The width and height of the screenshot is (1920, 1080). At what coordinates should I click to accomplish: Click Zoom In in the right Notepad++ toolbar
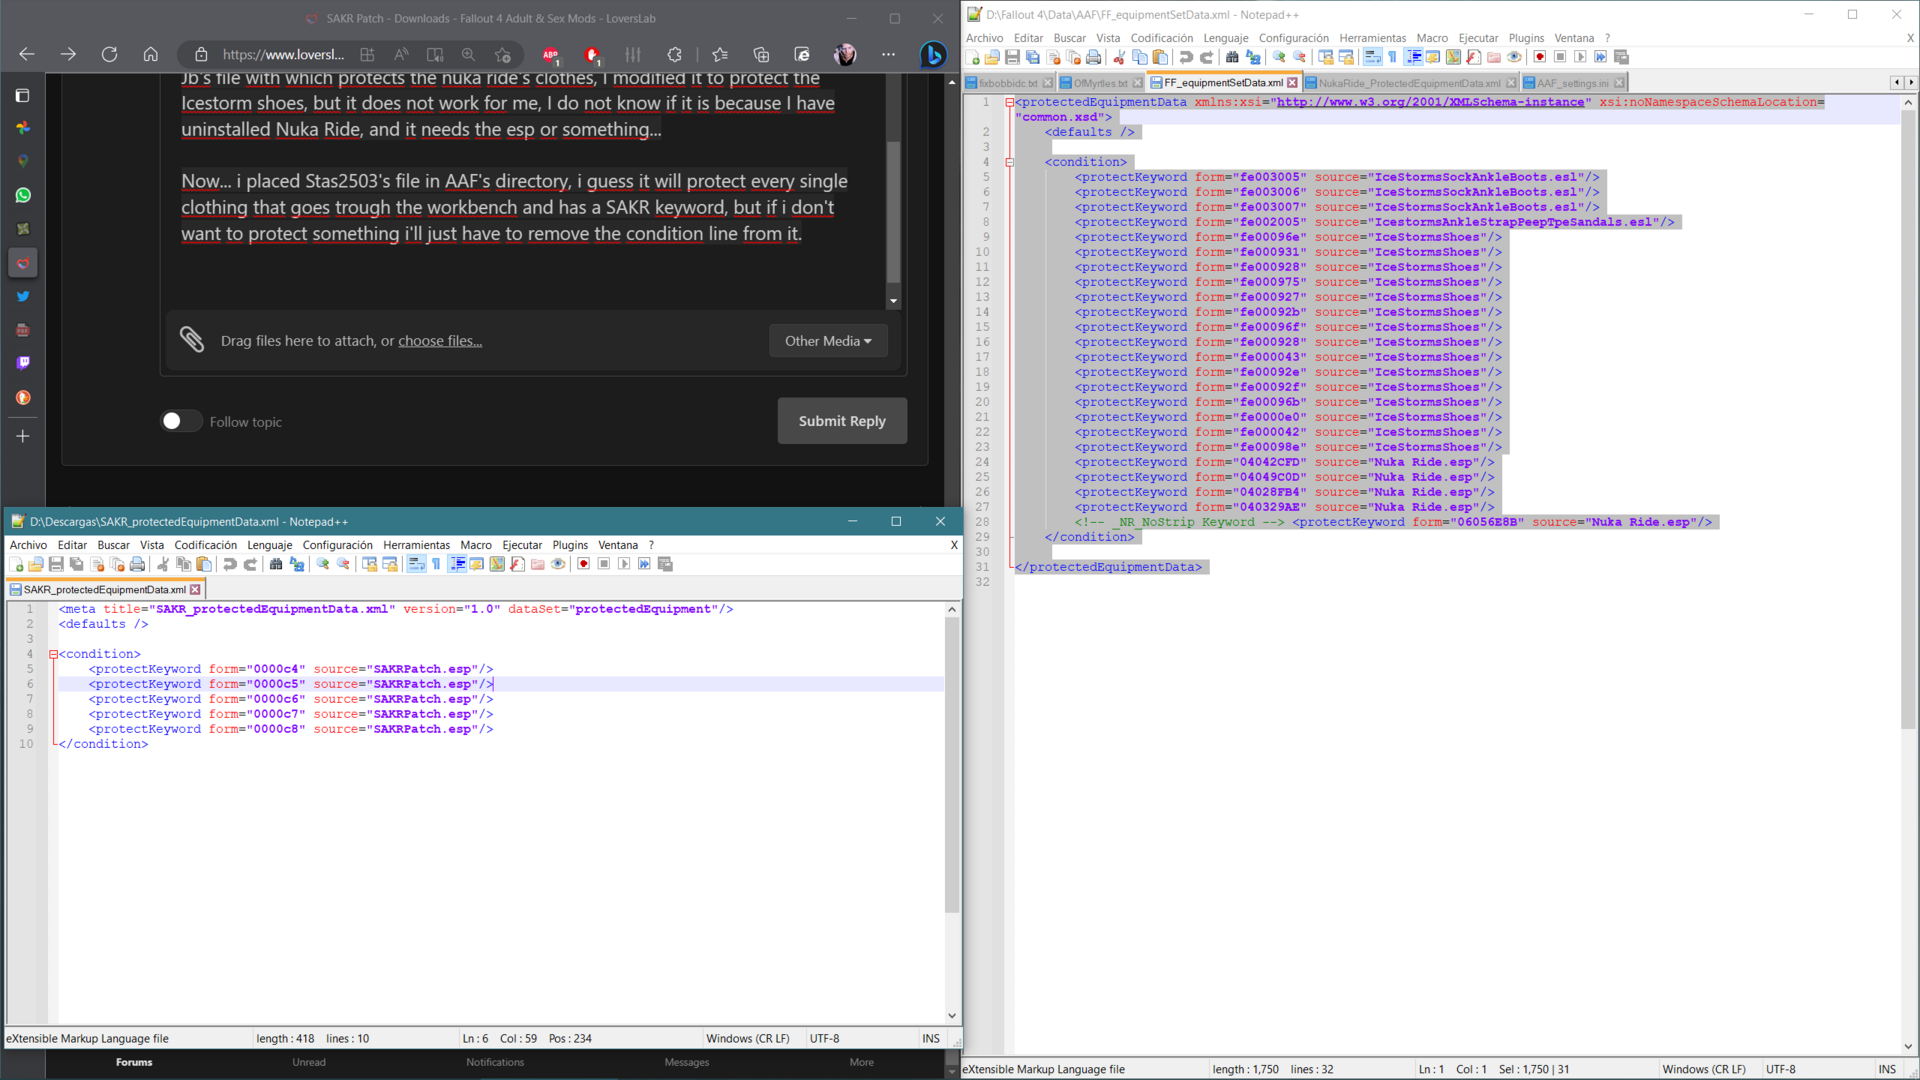pyautogui.click(x=1279, y=57)
